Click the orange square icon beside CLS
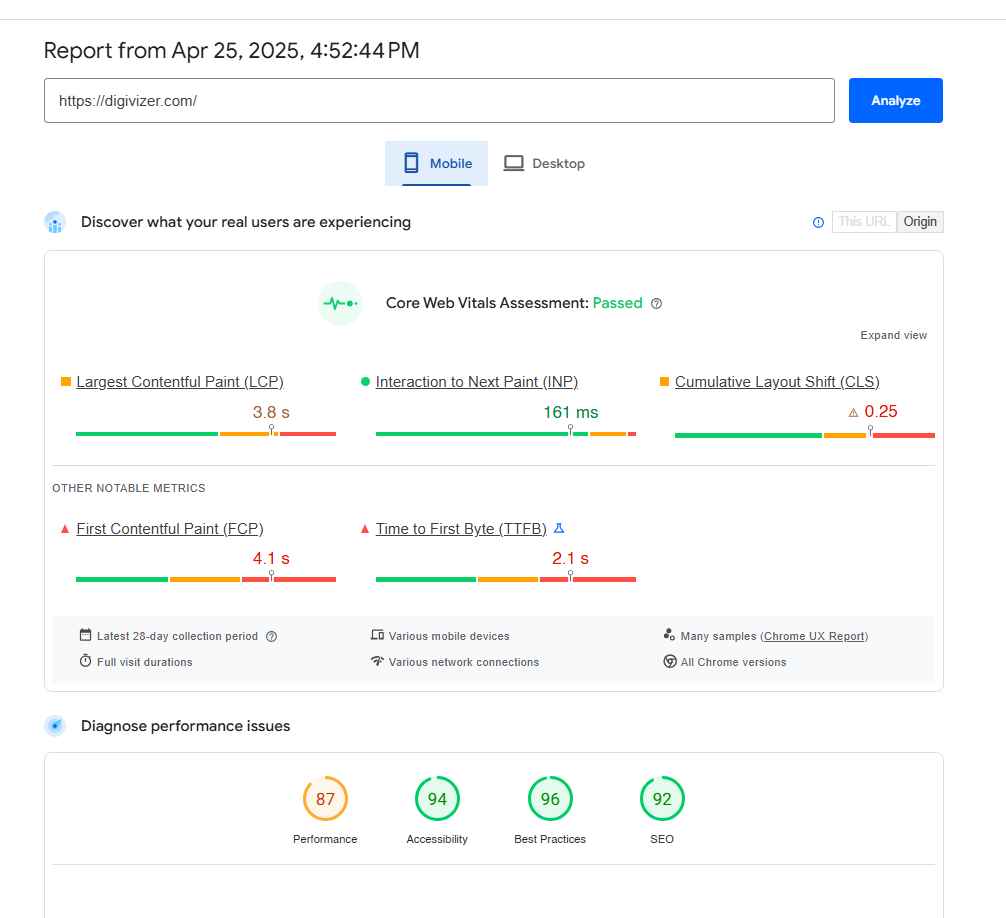 (x=664, y=382)
